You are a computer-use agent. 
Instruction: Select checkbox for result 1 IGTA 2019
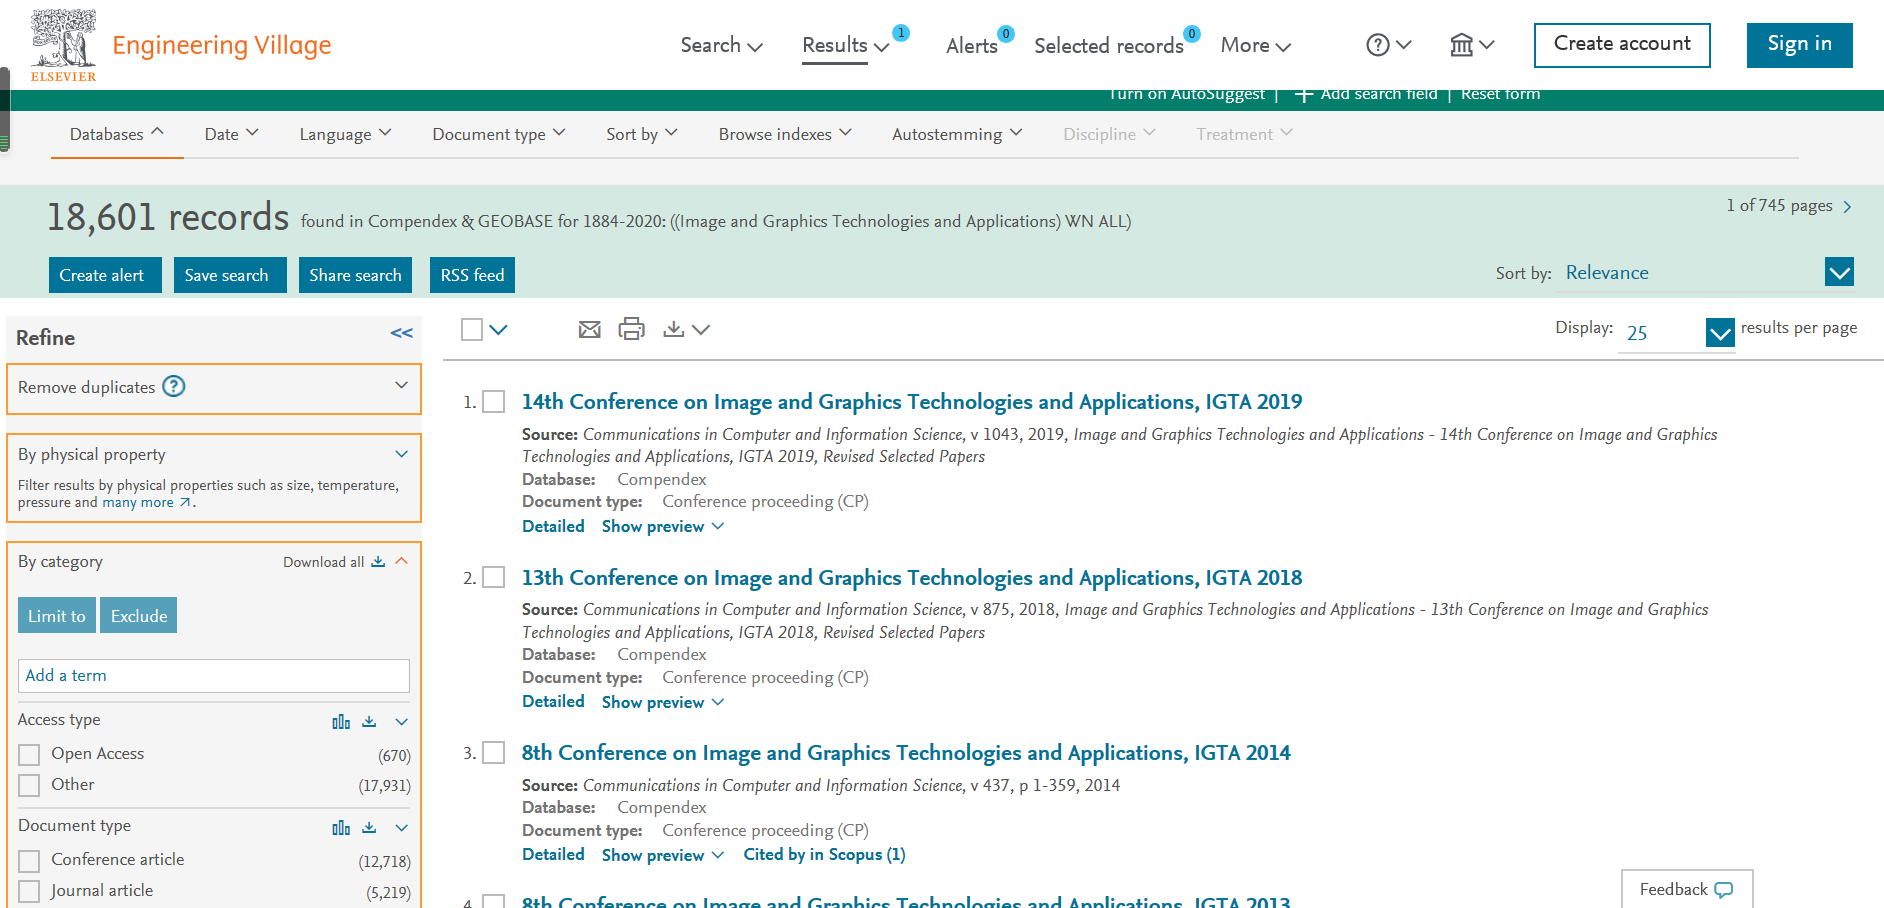click(494, 402)
